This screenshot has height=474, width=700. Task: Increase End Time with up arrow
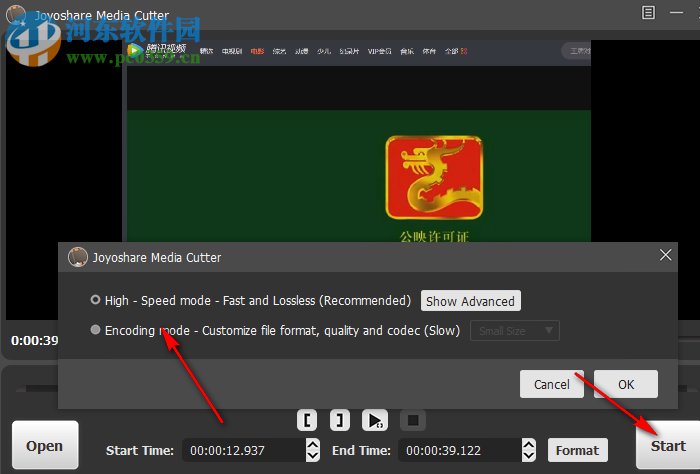[529, 445]
